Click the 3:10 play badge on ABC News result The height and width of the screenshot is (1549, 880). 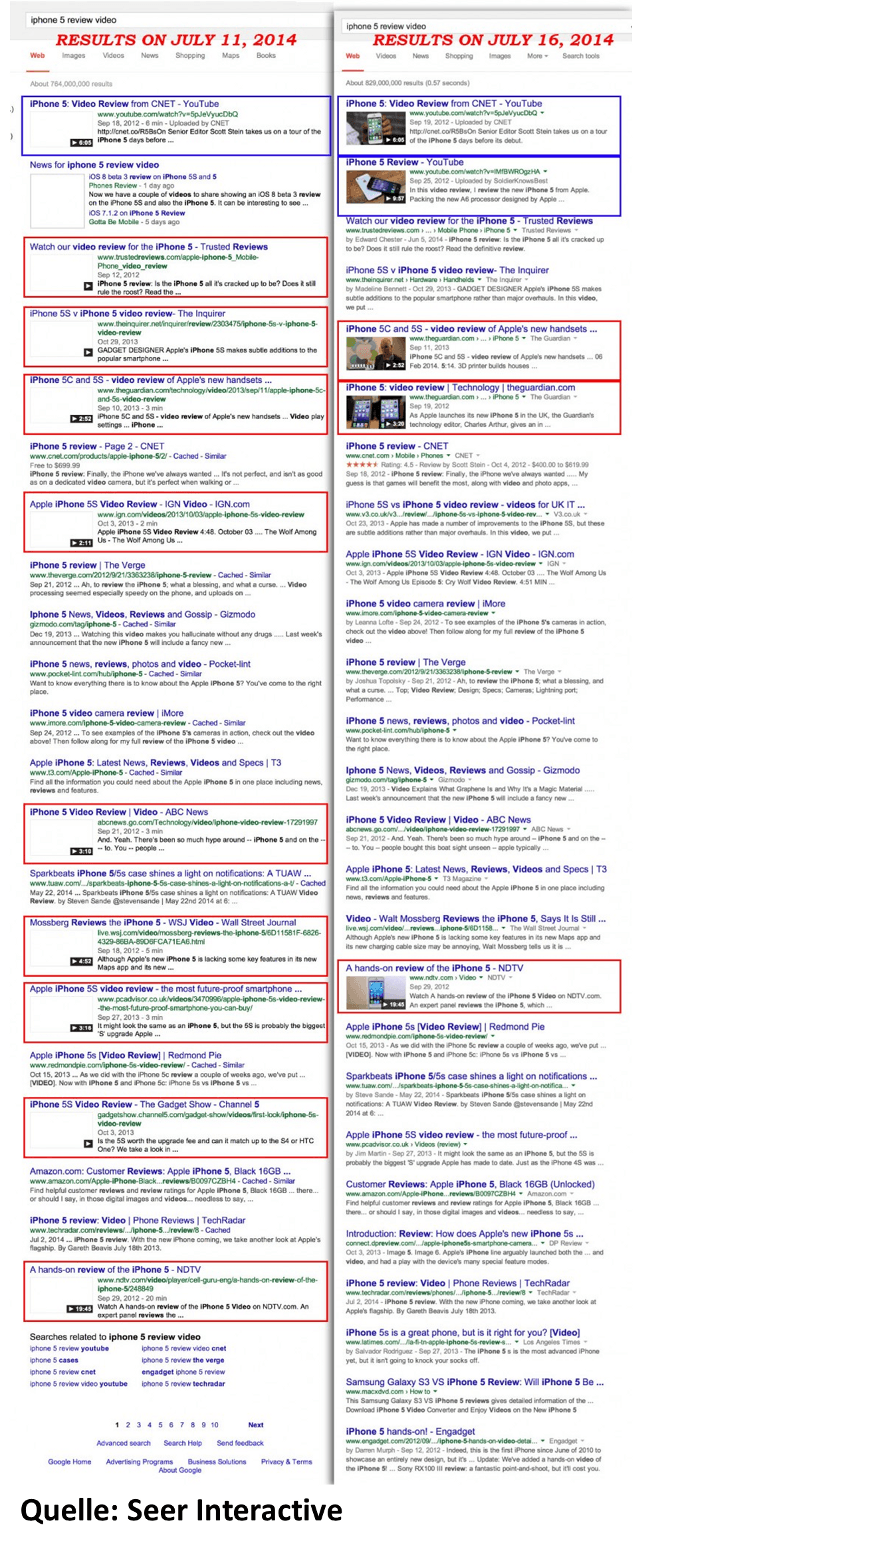[x=81, y=851]
